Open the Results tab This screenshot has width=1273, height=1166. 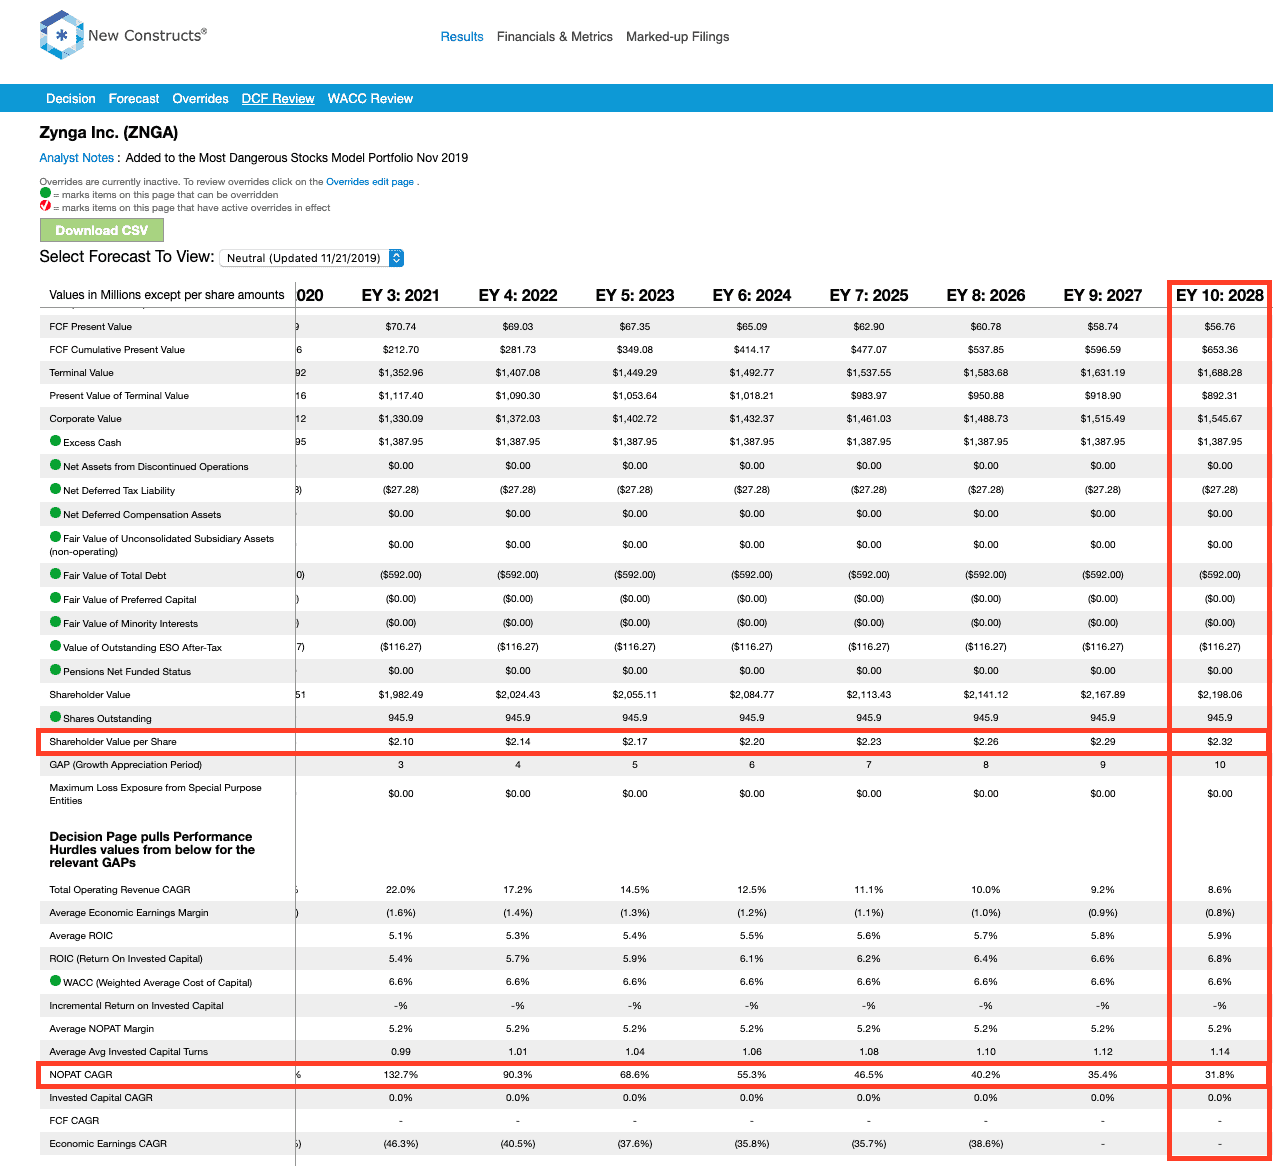462,37
